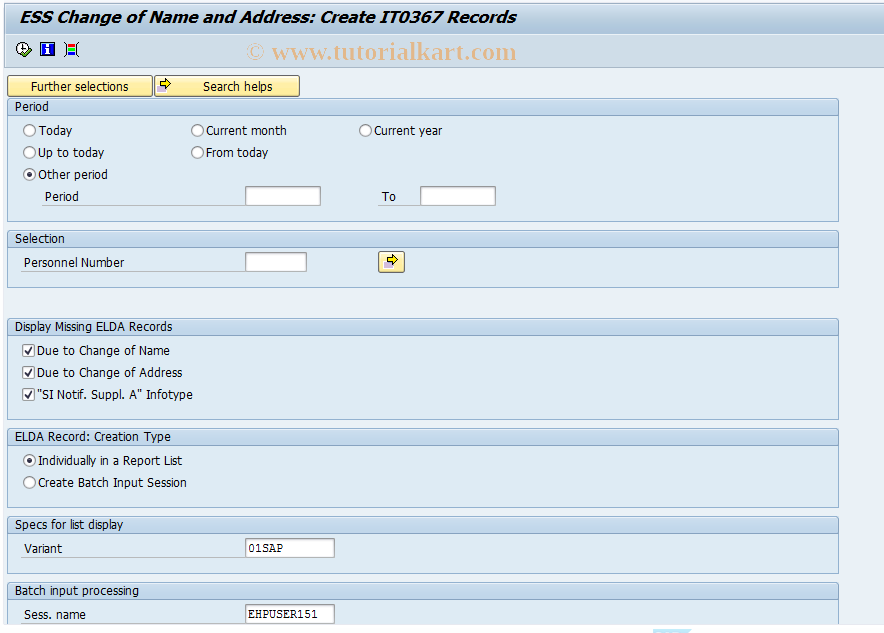Click the yellow arrow inside Search helps
The height and width of the screenshot is (633, 884).
click(x=166, y=86)
